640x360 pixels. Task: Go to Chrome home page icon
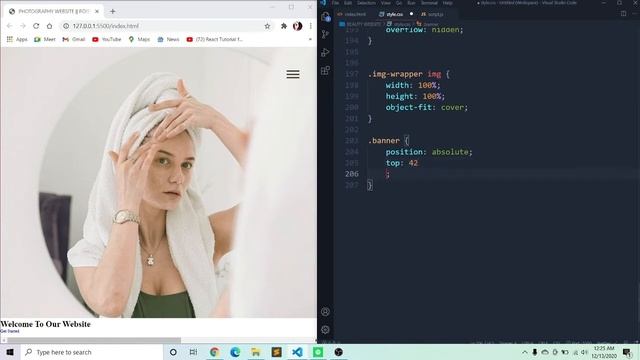tap(49, 26)
